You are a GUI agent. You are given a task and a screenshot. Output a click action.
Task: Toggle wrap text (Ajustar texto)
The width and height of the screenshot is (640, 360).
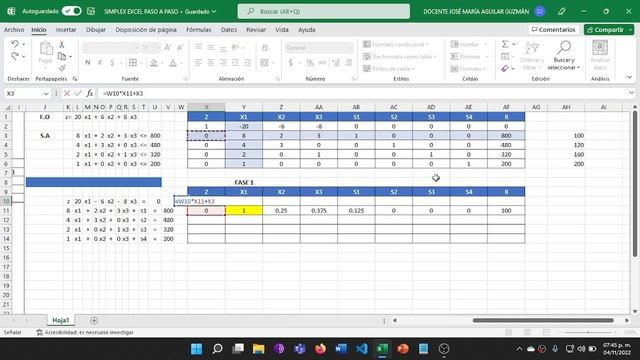click(265, 48)
